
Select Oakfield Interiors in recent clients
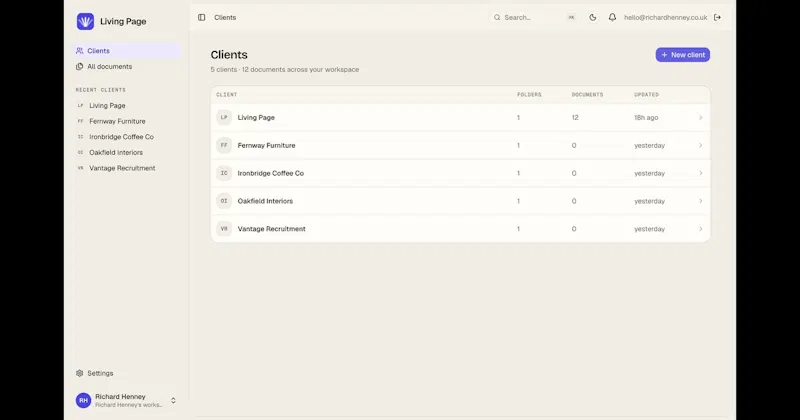(x=116, y=153)
